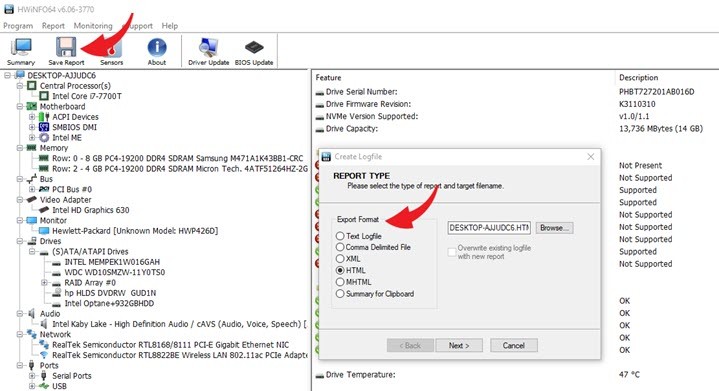Image resolution: width=719 pixels, height=391 pixels.
Task: Choose Comma Delimited File format
Action: tap(340, 247)
